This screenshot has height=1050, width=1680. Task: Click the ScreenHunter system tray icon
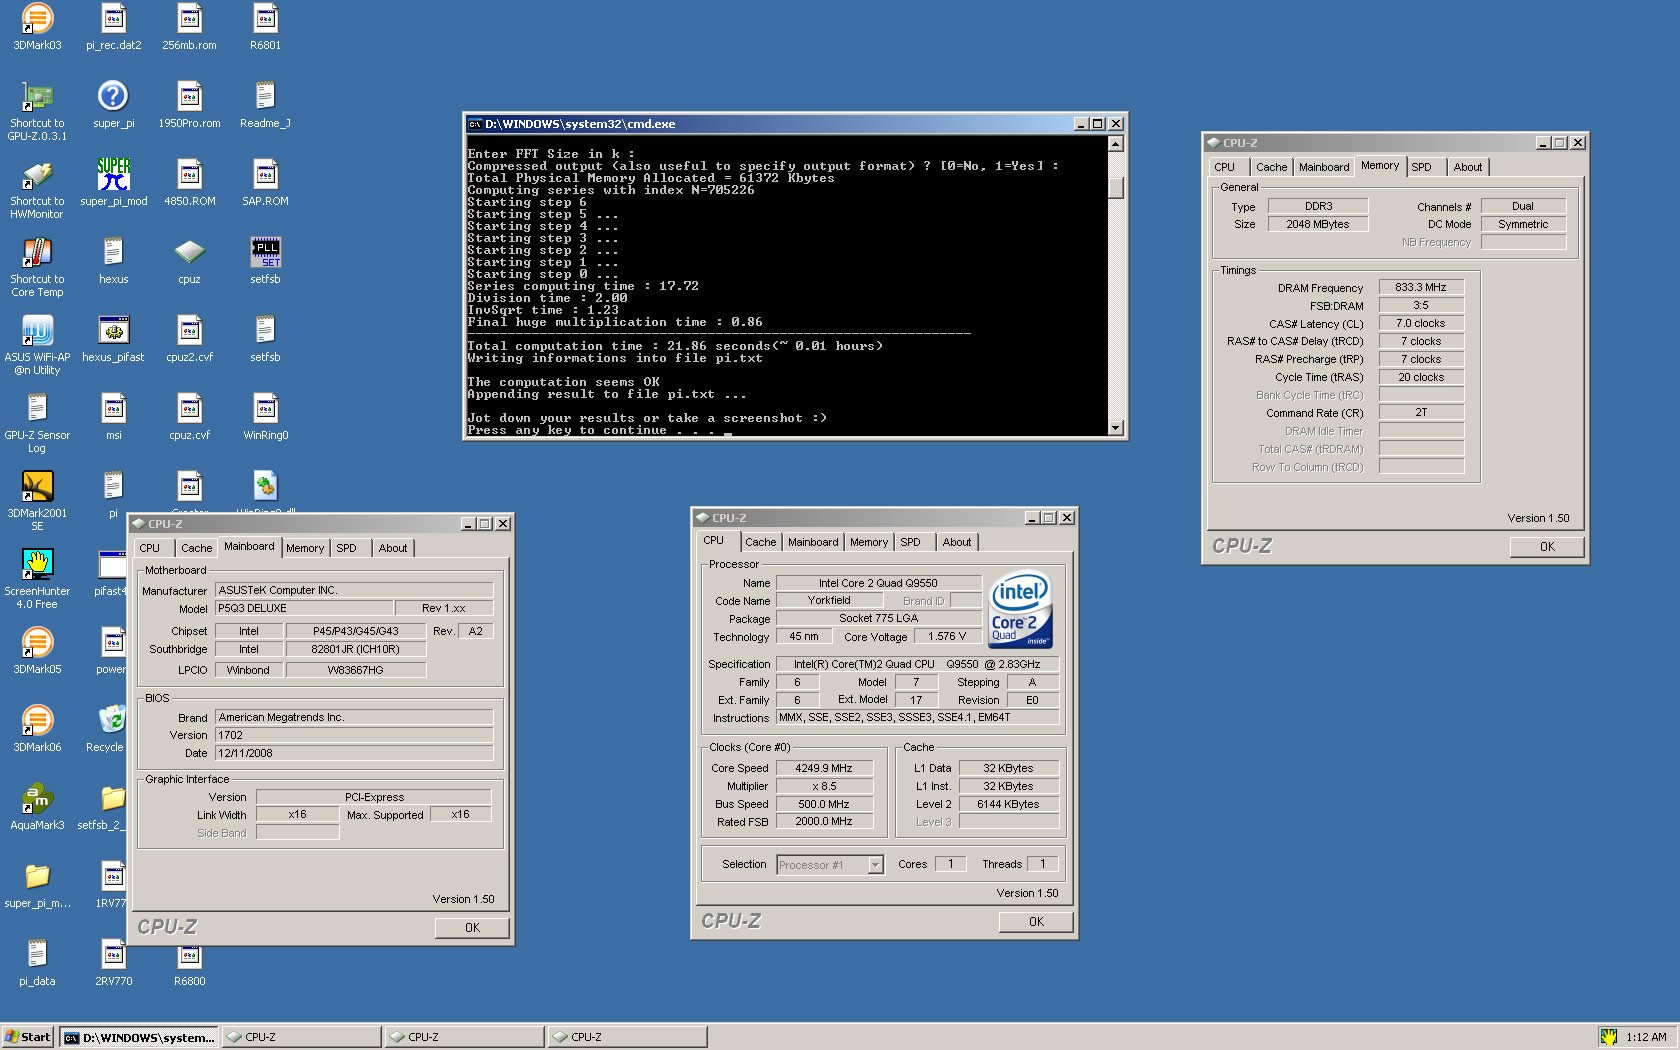click(1608, 1037)
